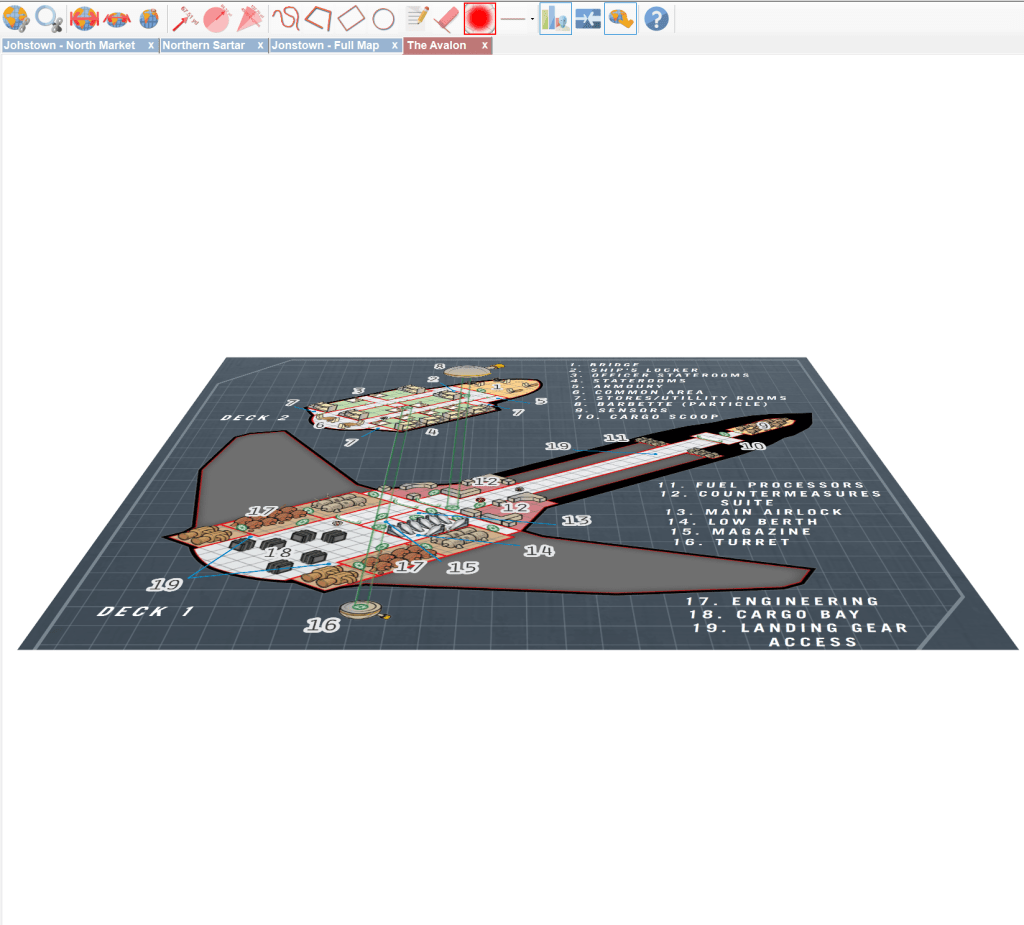The height and width of the screenshot is (925, 1024).
Task: Open the red color swatch picker
Action: pyautogui.click(x=480, y=18)
